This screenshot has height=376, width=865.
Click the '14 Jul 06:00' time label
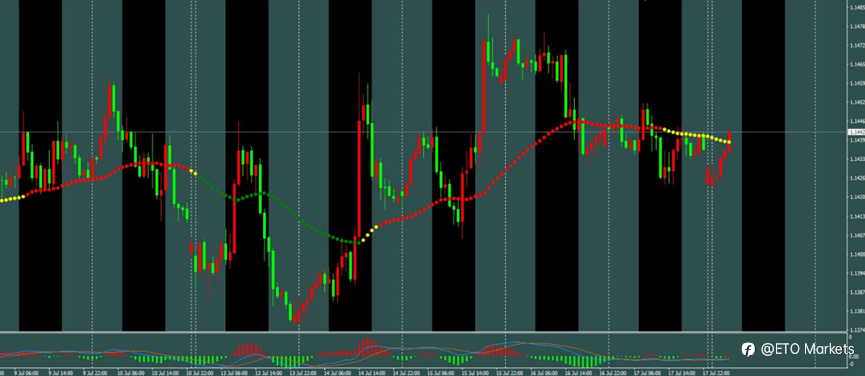[x=338, y=373]
